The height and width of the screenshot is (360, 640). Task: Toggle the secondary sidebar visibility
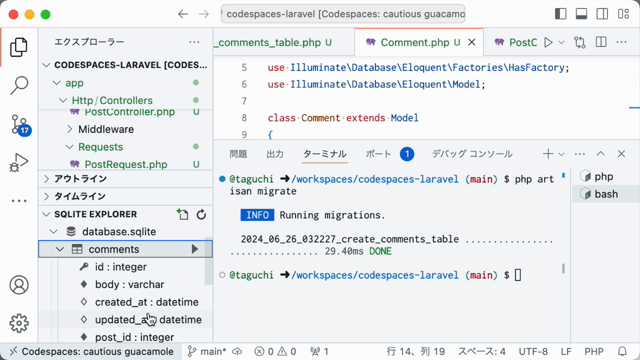point(602,14)
